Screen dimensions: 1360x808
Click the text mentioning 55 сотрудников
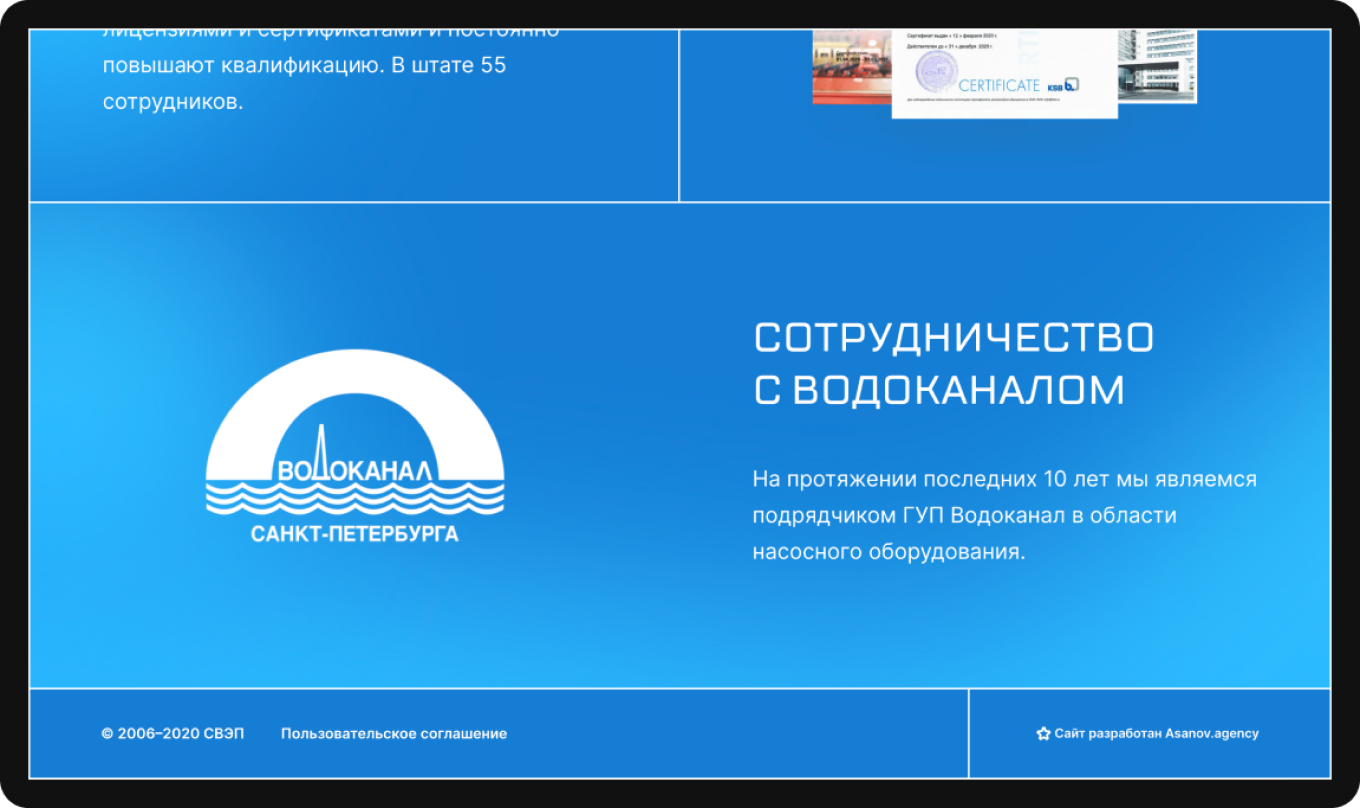[331, 66]
